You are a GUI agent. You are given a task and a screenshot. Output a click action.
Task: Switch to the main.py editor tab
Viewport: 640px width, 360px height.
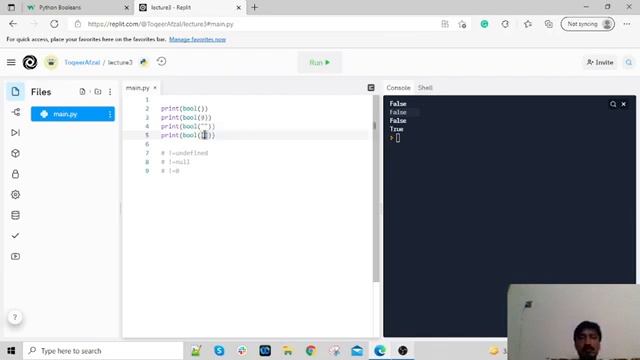[x=138, y=88]
